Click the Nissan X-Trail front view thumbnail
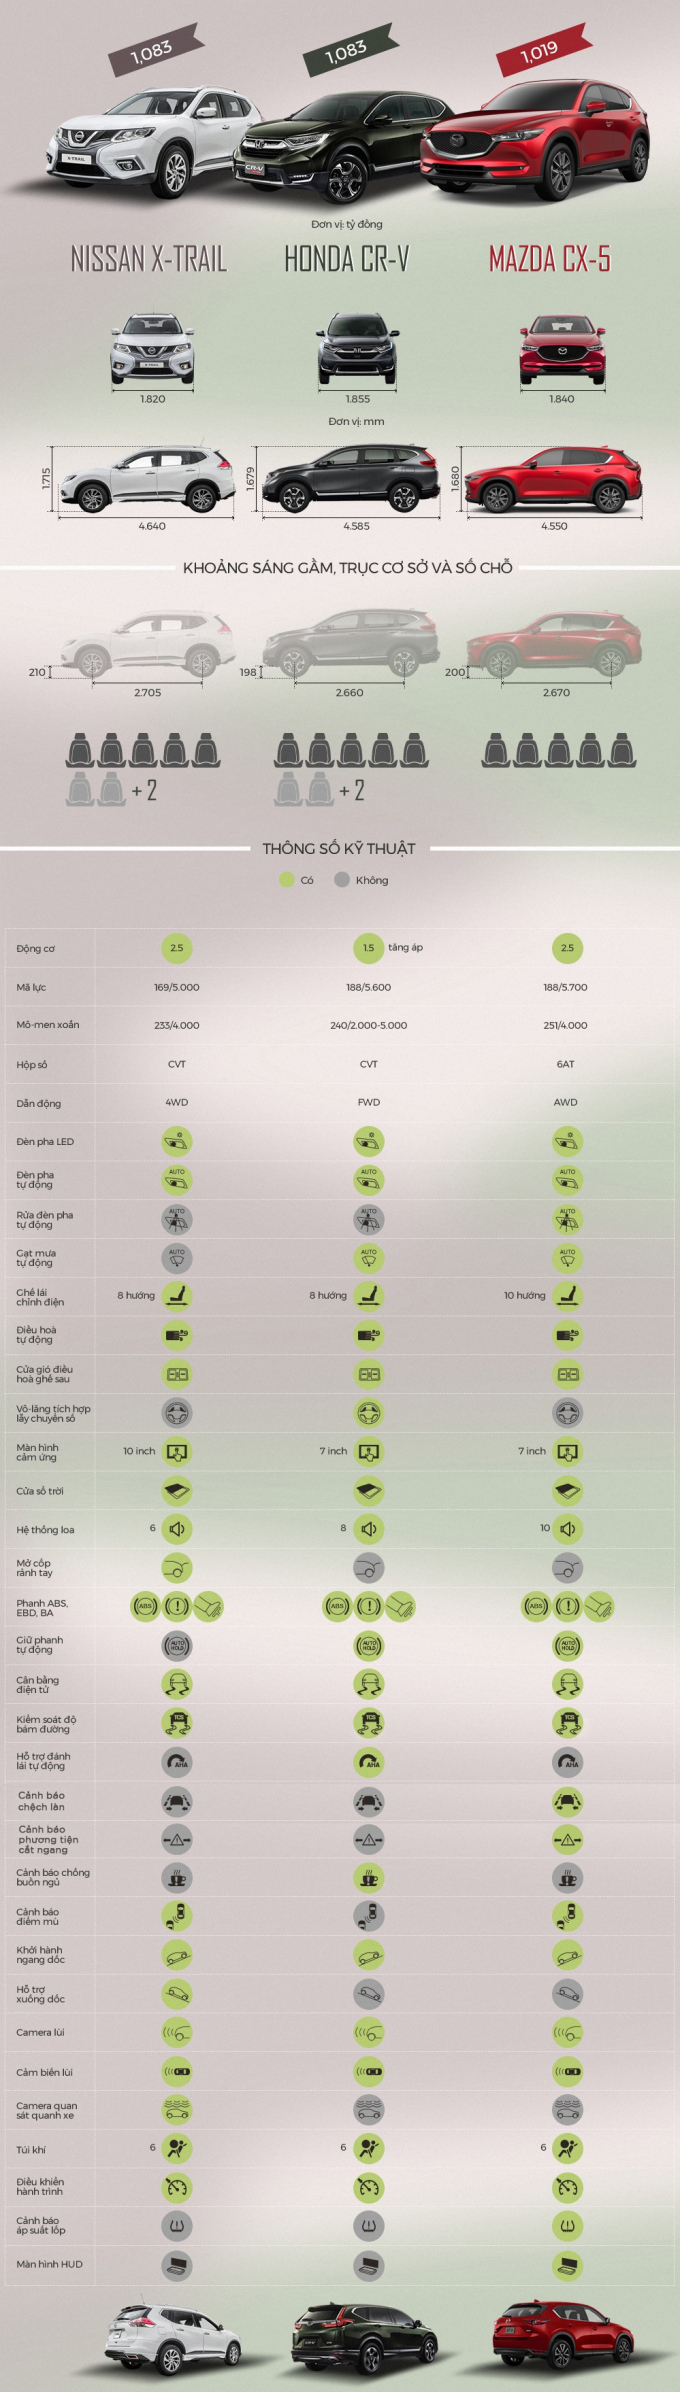 [x=152, y=349]
